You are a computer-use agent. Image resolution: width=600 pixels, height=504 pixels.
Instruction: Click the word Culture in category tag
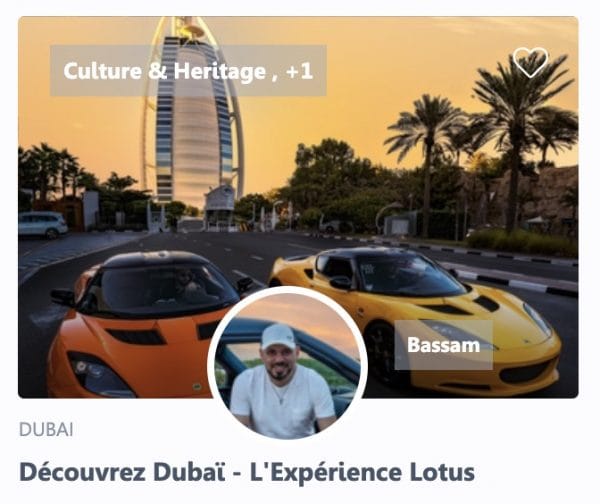coord(103,71)
